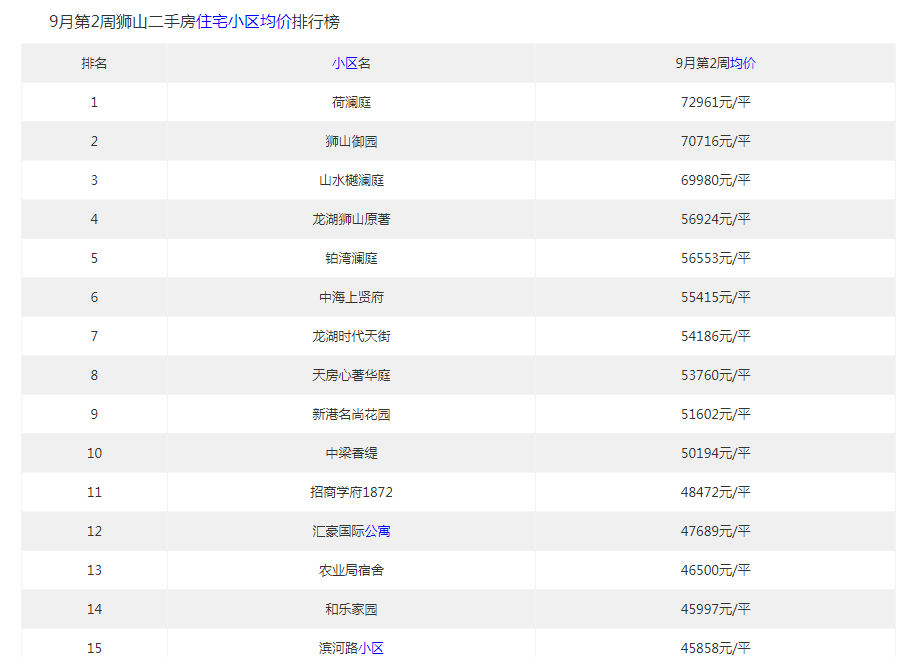Image resolution: width=918 pixels, height=657 pixels.
Task: Select the price 56924元/平
Action: (715, 219)
